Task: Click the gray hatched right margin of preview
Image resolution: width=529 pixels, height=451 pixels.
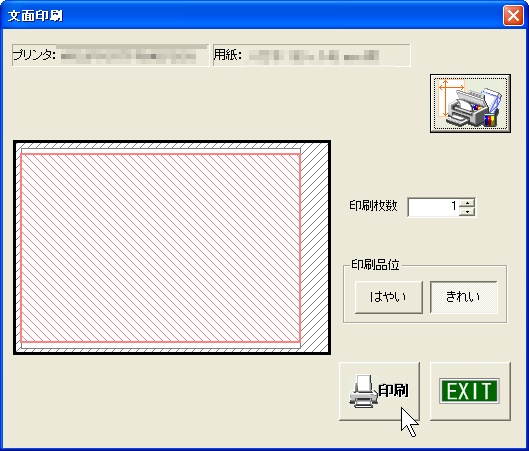Action: [314, 248]
